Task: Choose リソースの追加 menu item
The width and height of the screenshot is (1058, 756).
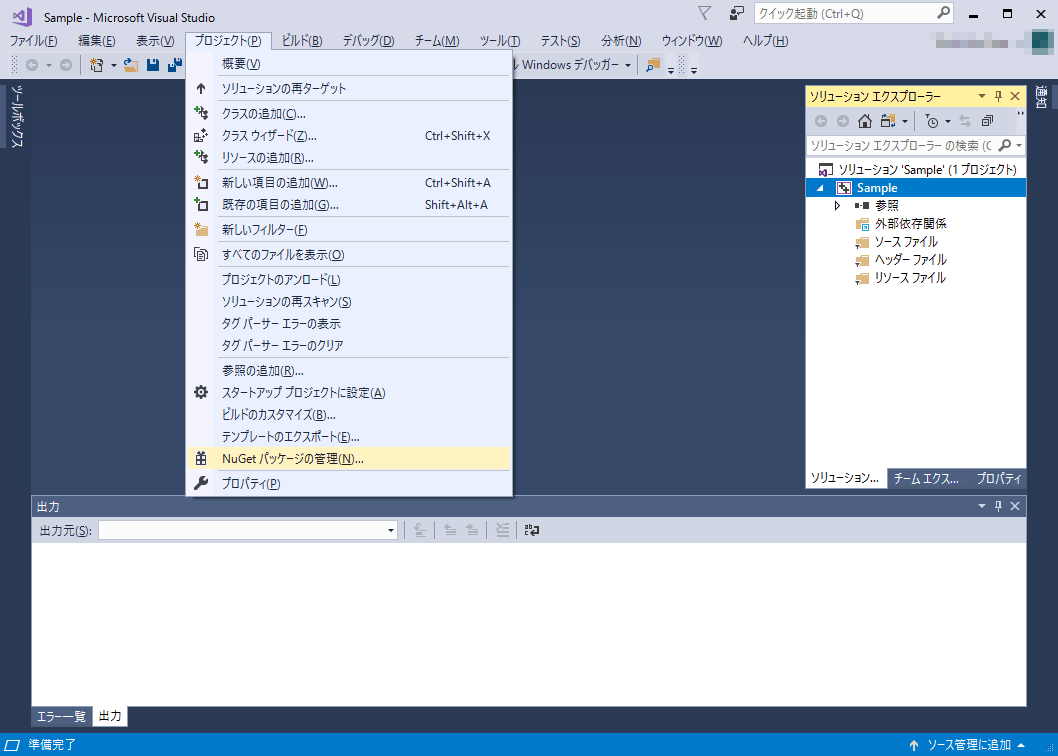Action: 348,158
